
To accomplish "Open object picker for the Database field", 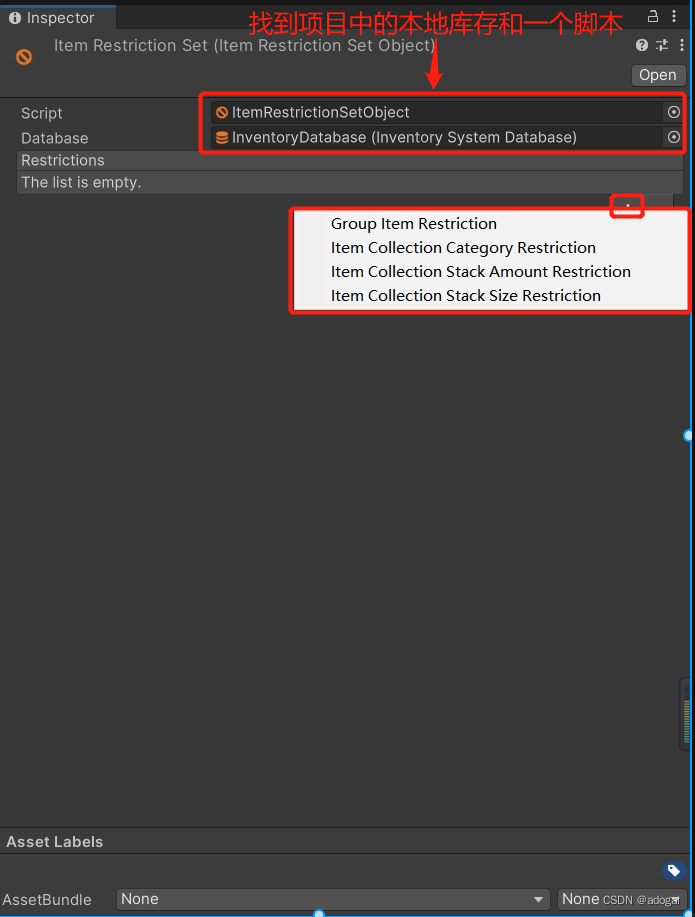I will pyautogui.click(x=674, y=137).
